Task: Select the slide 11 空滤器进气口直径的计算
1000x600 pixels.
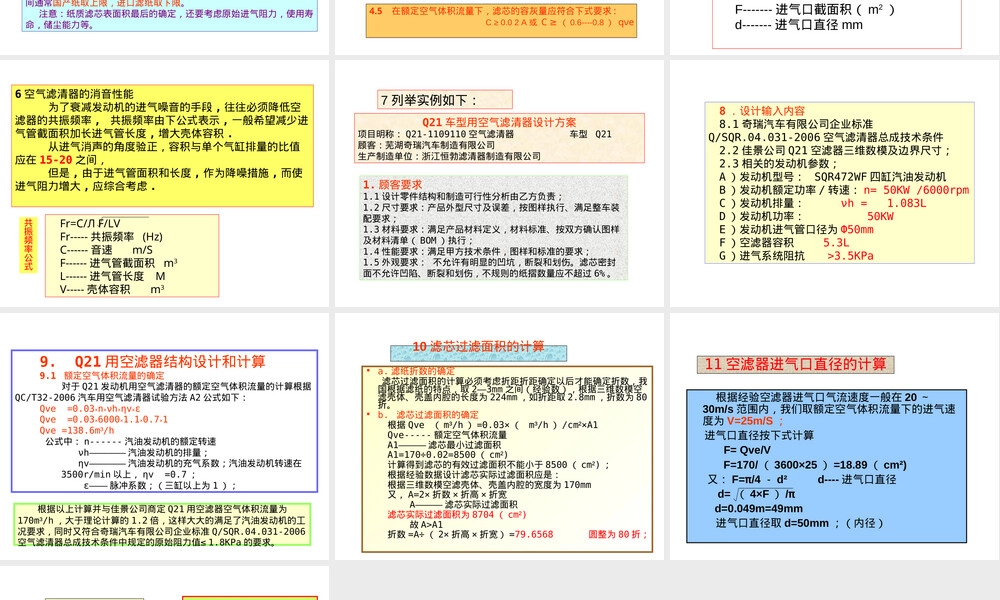Action: 835,436
